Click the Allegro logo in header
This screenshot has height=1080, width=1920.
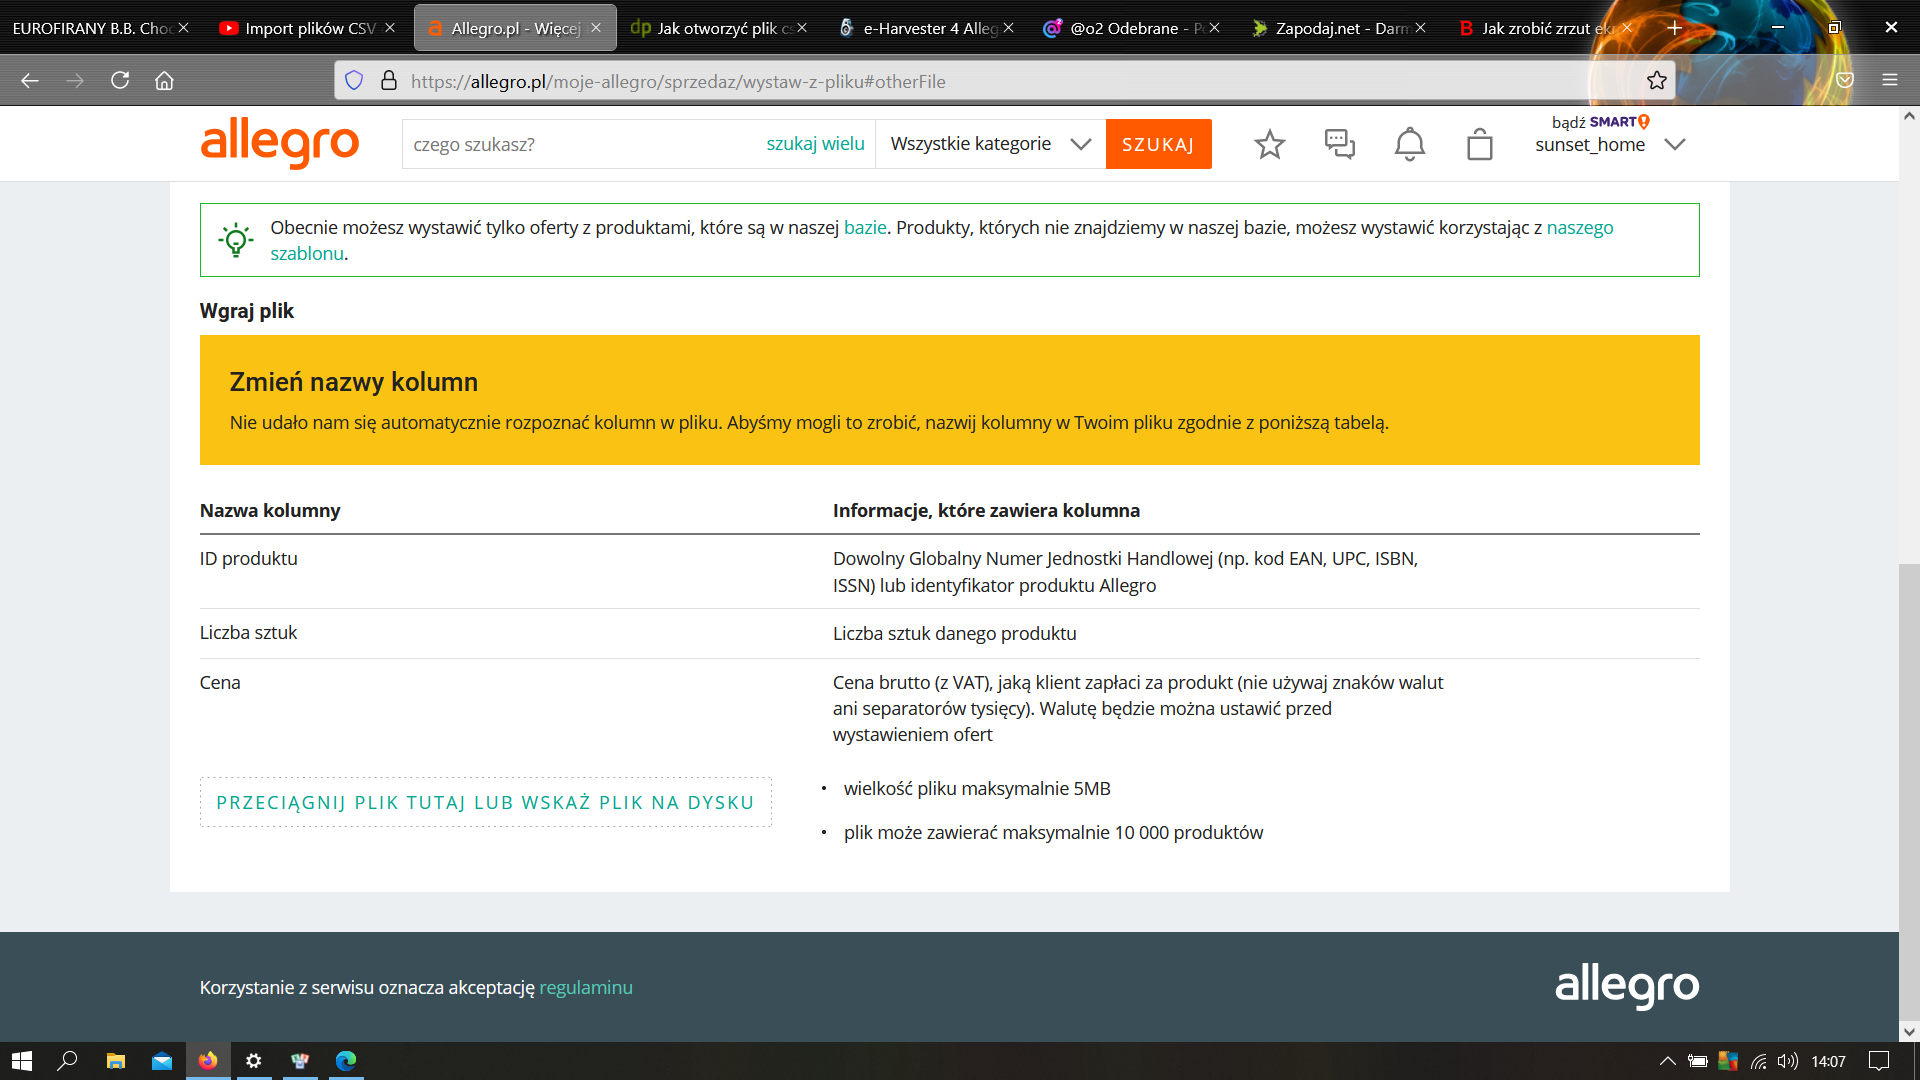pyautogui.click(x=279, y=143)
